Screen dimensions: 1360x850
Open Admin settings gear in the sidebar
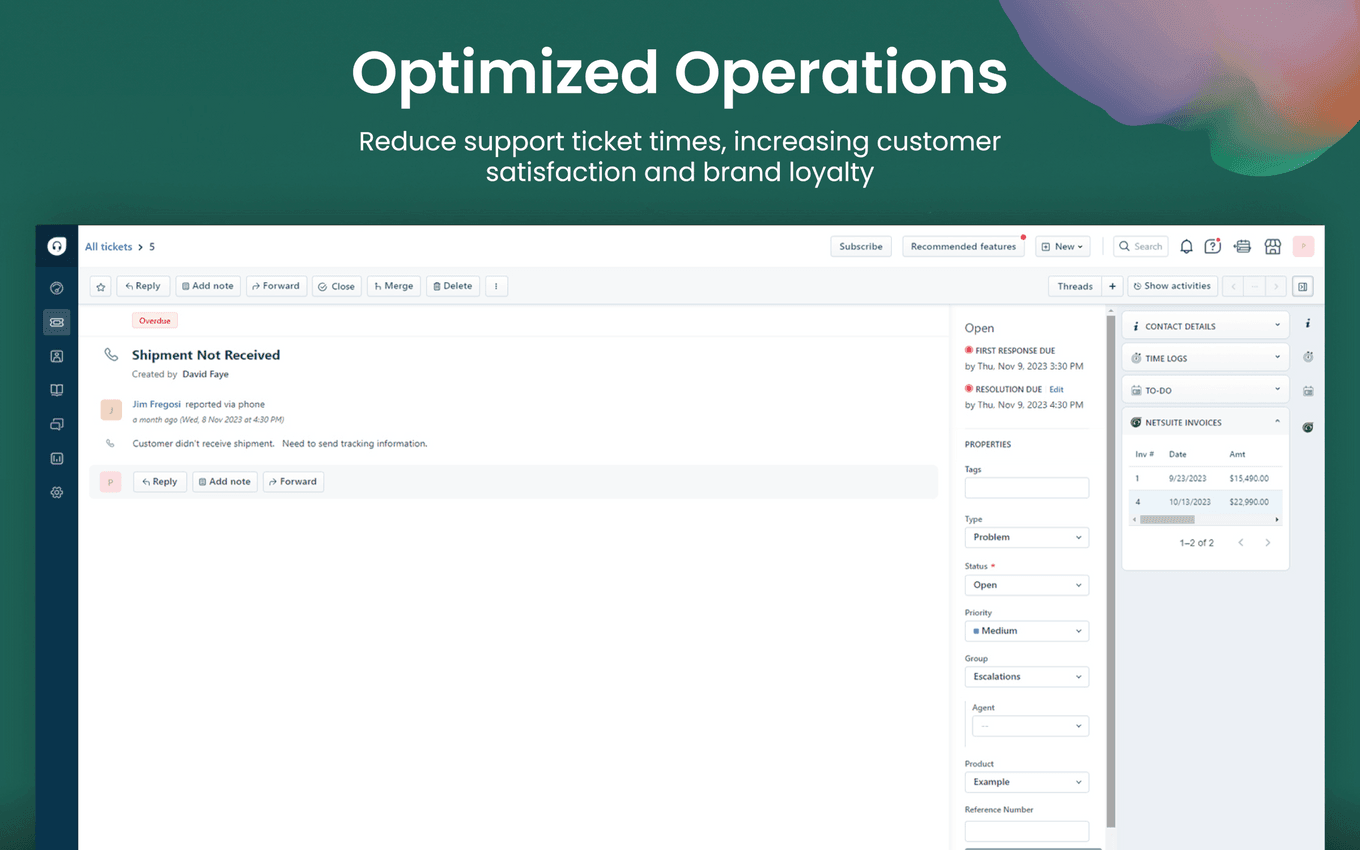(57, 492)
